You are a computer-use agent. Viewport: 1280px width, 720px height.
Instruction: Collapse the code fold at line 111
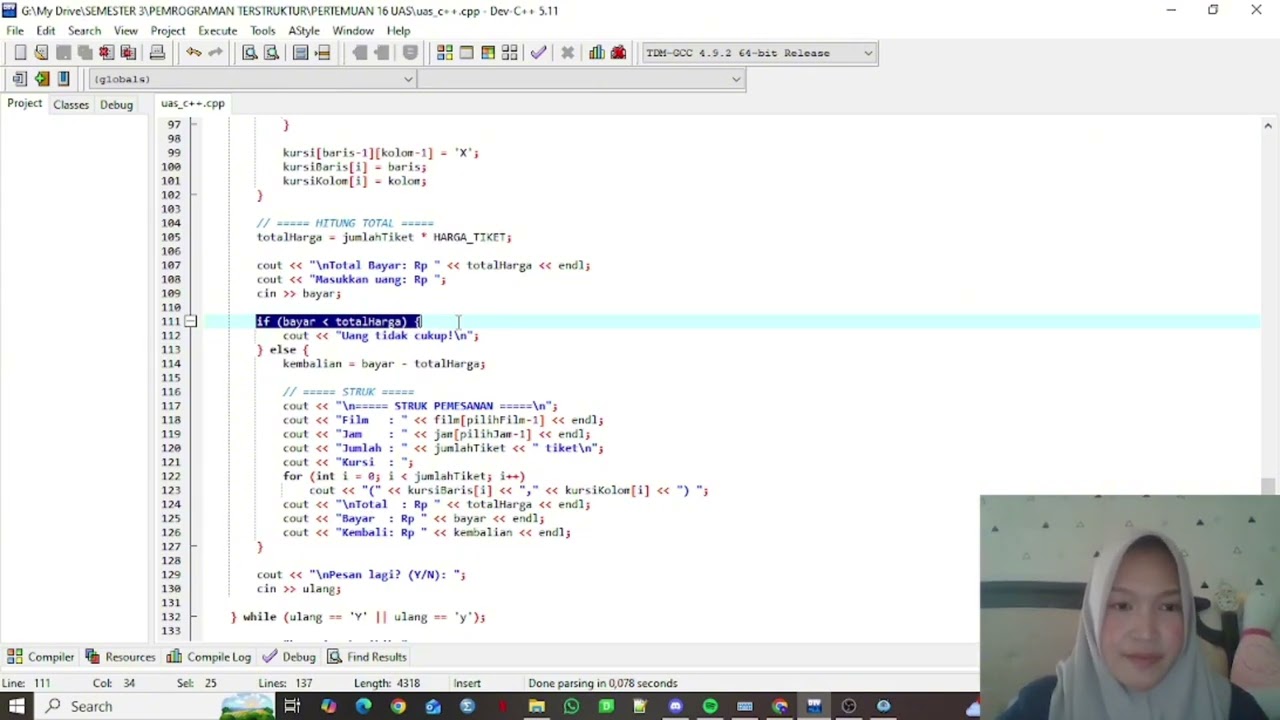pos(190,322)
